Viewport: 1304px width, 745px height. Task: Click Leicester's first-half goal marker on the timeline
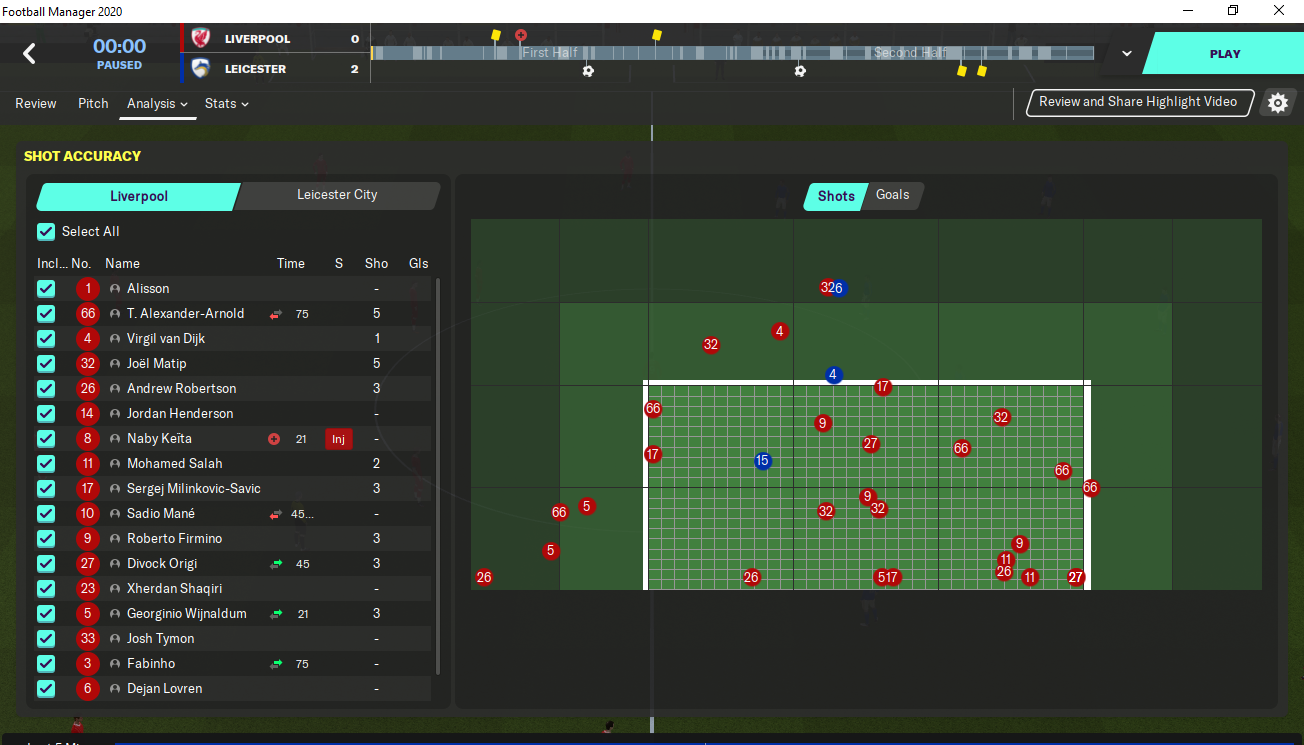click(588, 71)
